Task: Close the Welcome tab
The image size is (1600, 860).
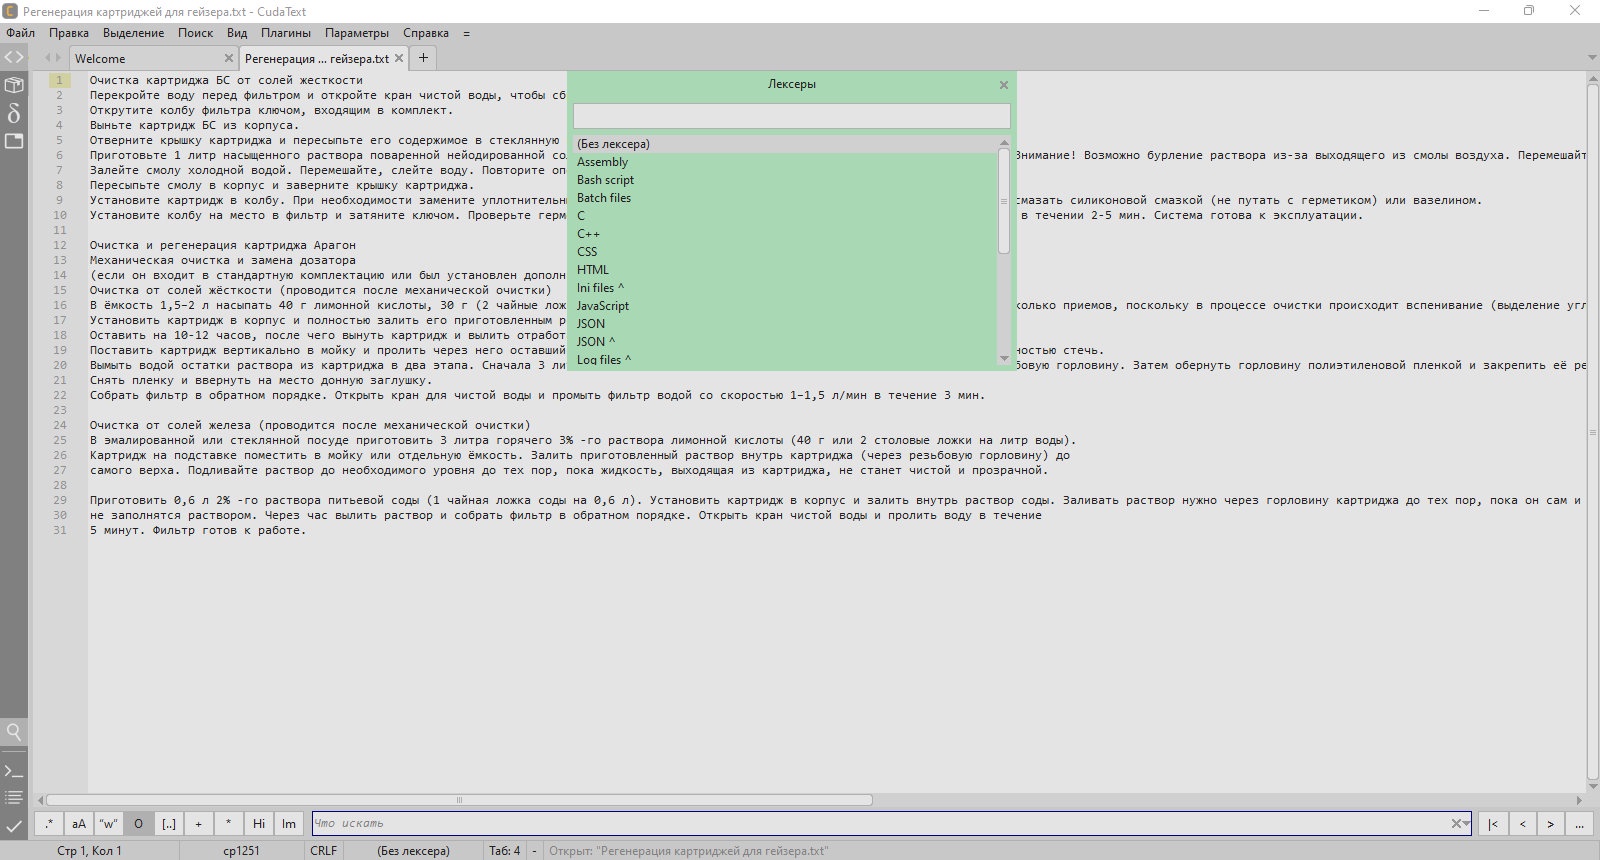Action: [229, 58]
